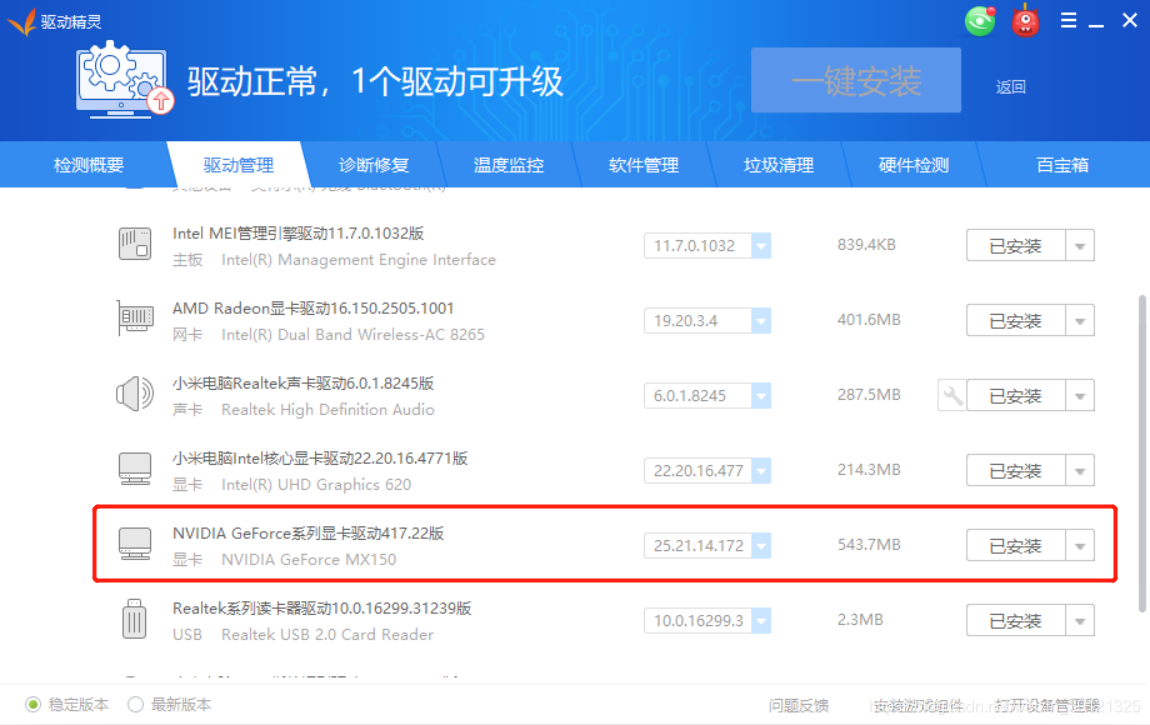Open the red robot mascot icon
Image resolution: width=1150 pixels, height=725 pixels.
[x=1025, y=21]
